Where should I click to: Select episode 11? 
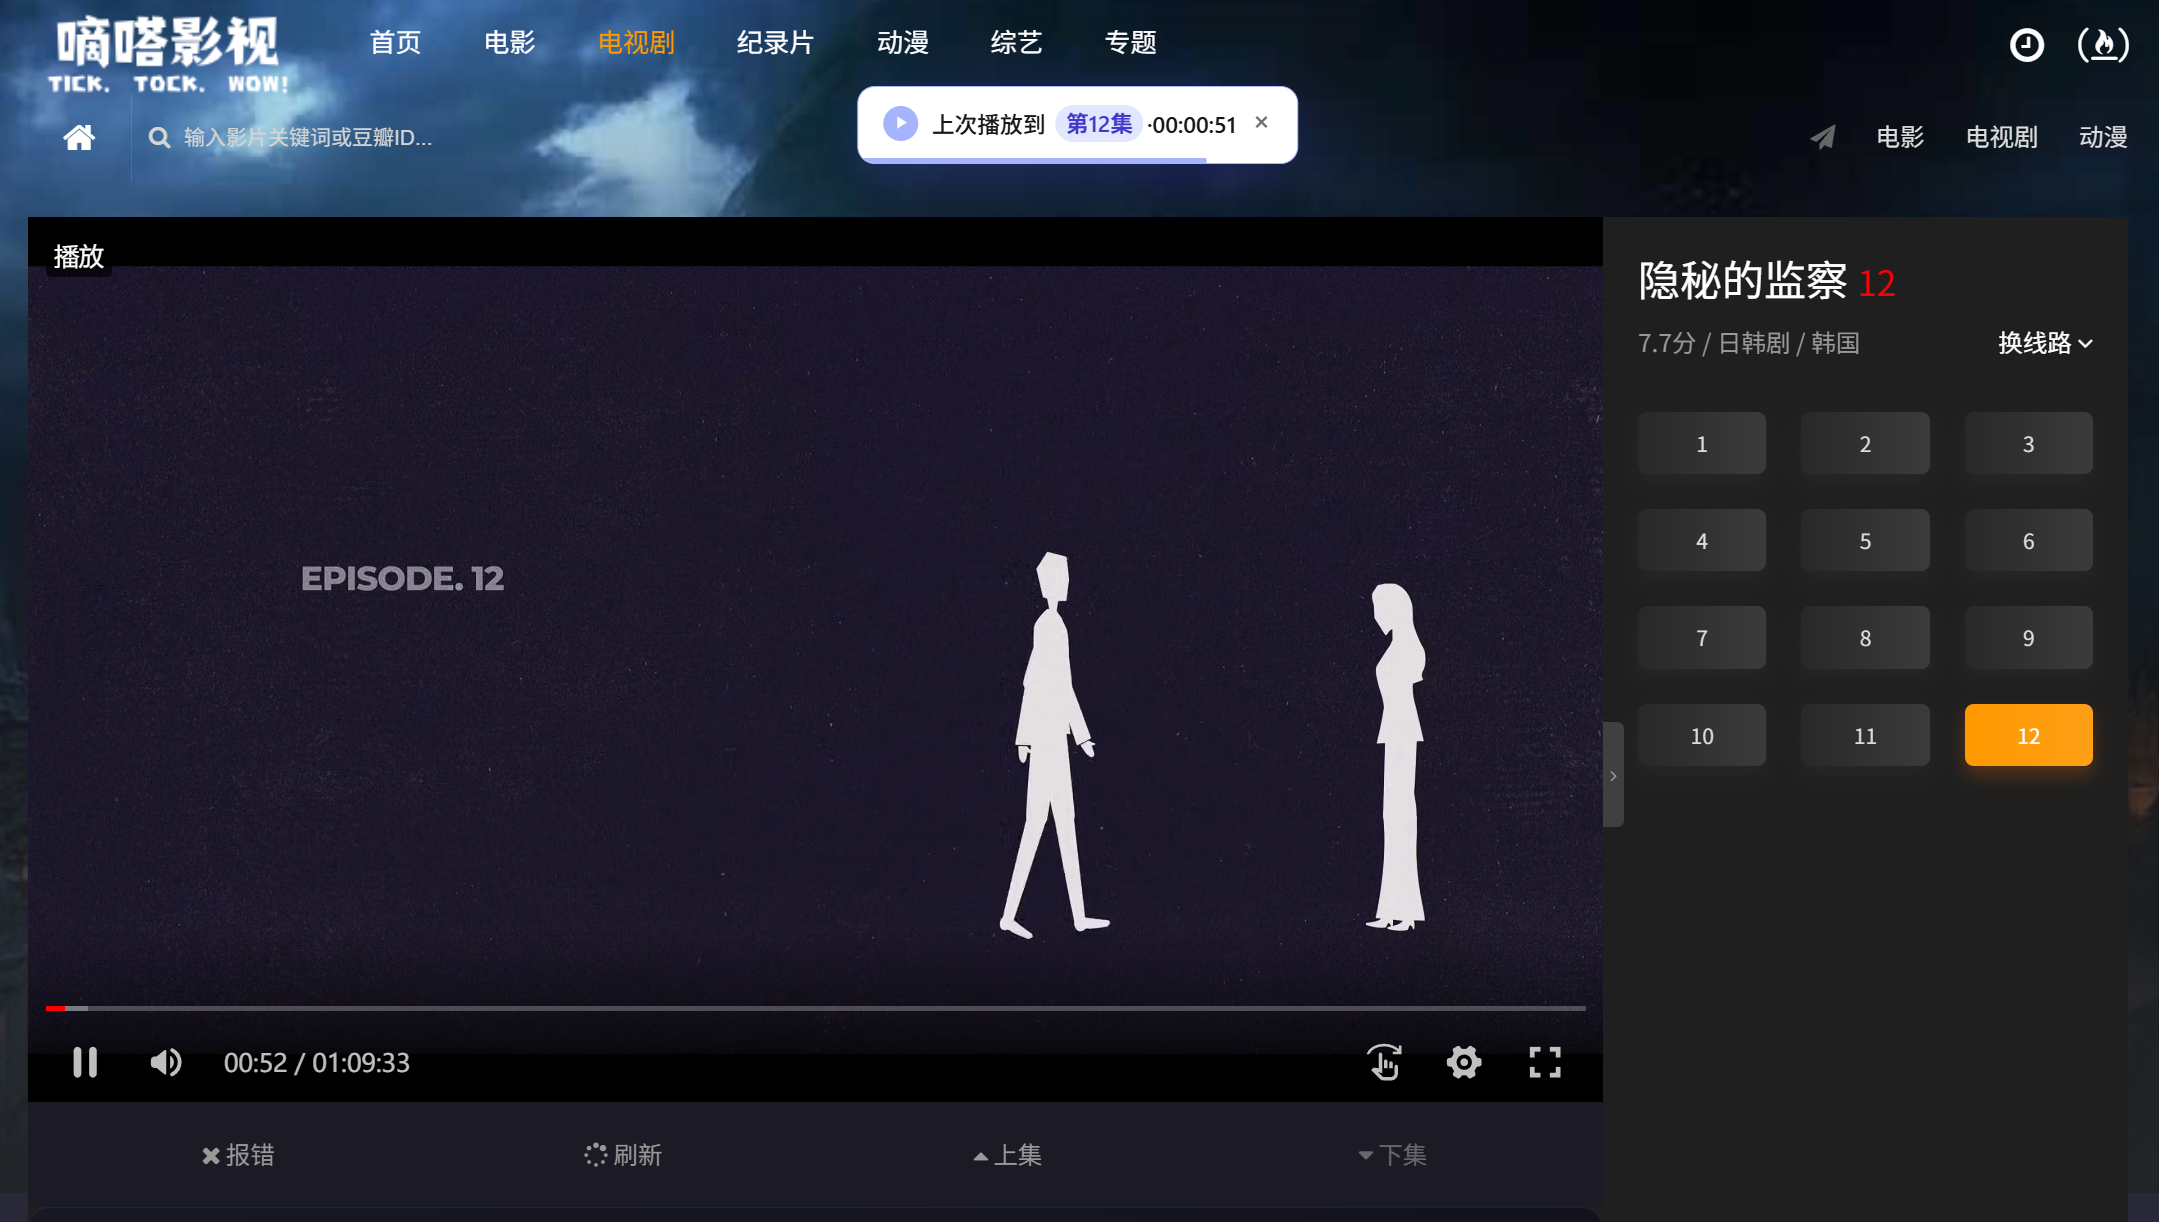(x=1865, y=735)
